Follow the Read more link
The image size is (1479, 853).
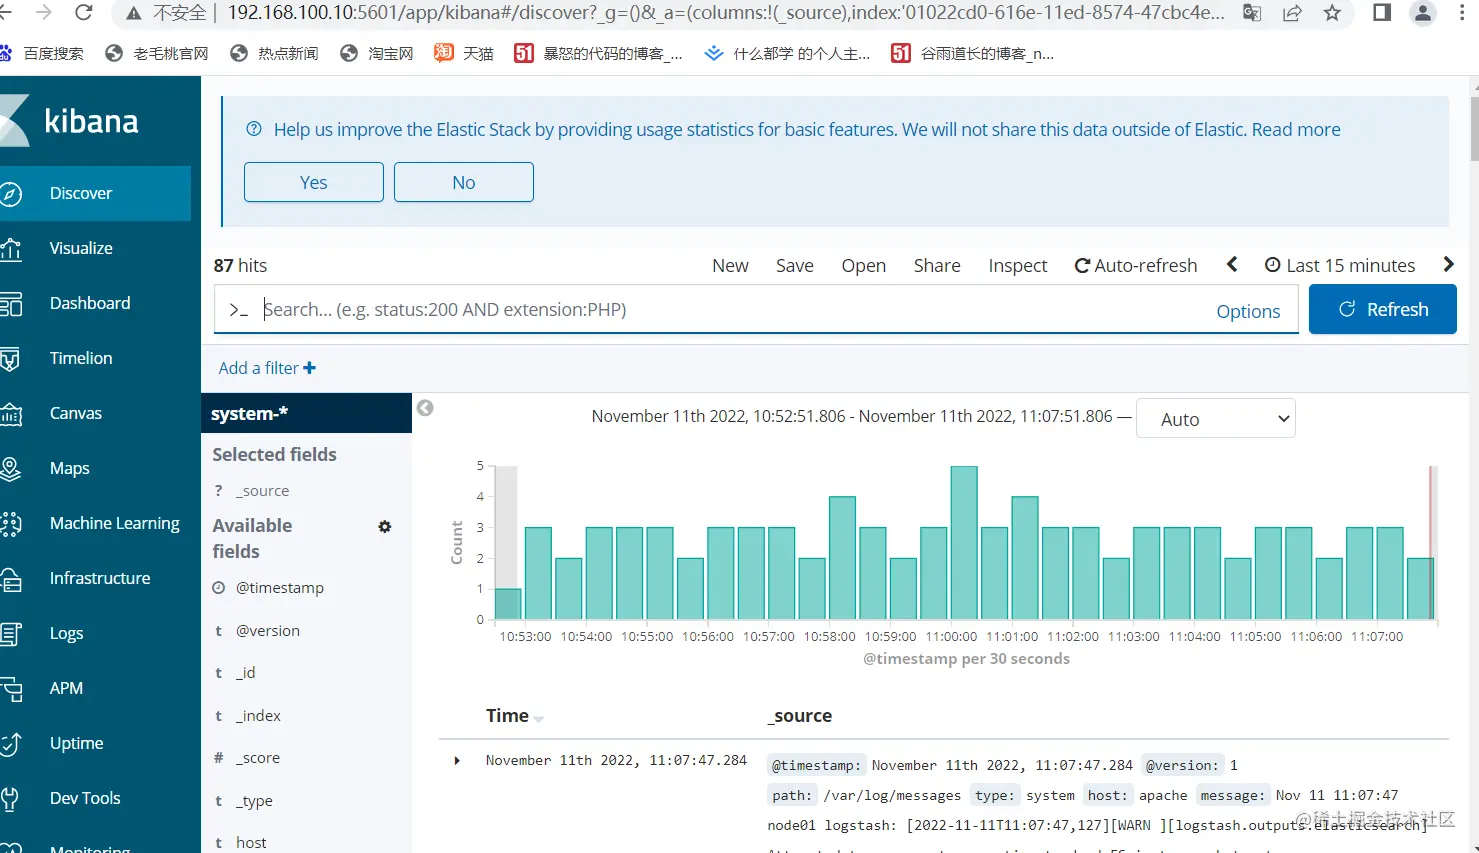coord(1296,129)
